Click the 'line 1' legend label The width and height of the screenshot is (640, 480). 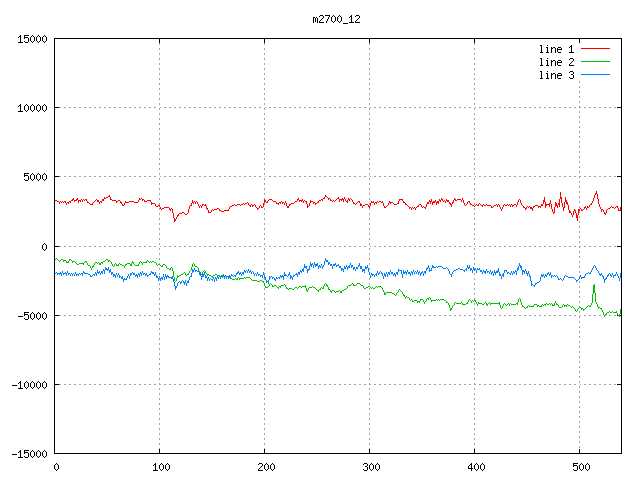click(x=556, y=49)
